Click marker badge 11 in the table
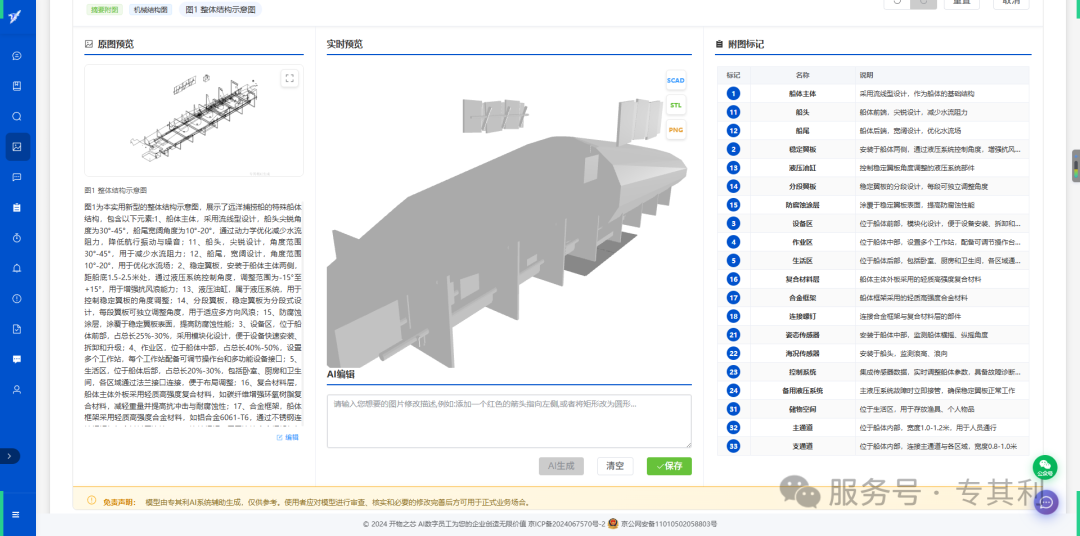This screenshot has height=536, width=1080. click(x=734, y=112)
